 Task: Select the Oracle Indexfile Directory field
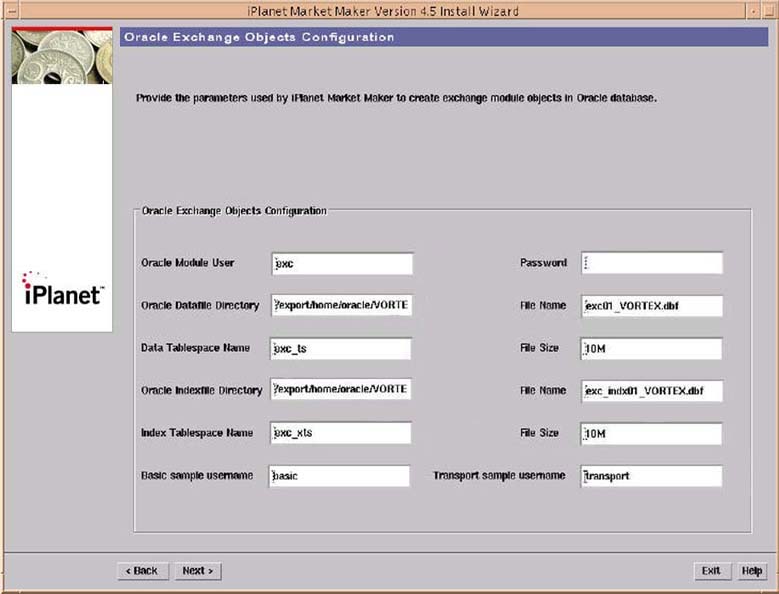tap(341, 389)
